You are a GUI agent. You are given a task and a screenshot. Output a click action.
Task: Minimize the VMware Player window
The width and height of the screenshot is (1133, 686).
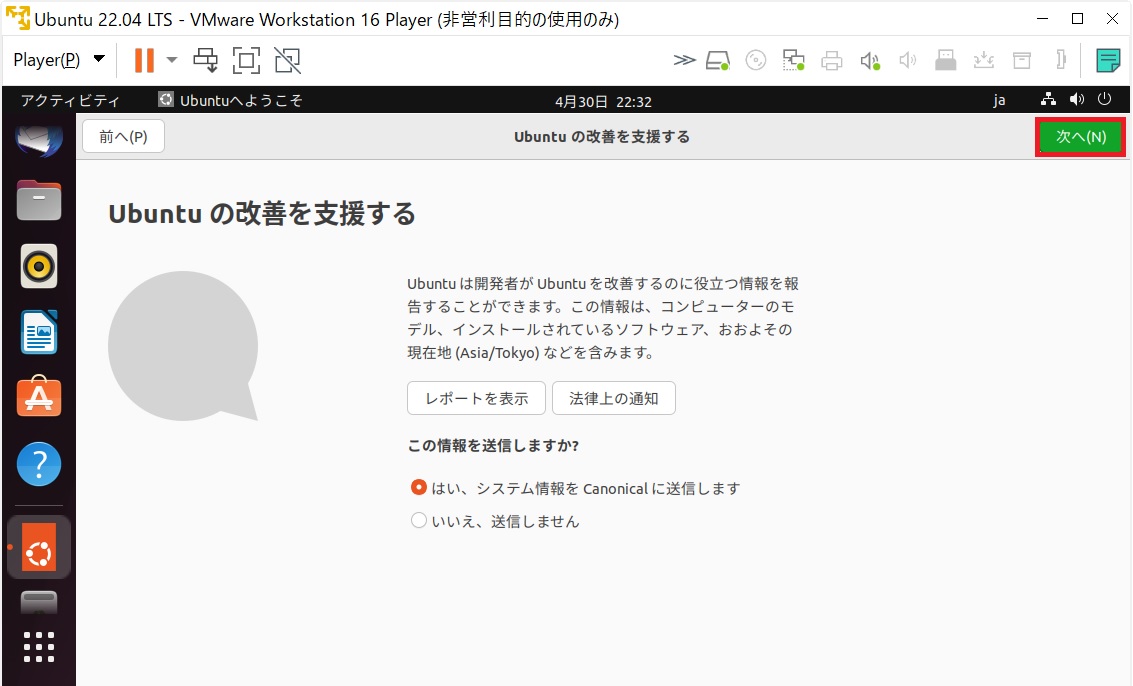[x=1042, y=19]
